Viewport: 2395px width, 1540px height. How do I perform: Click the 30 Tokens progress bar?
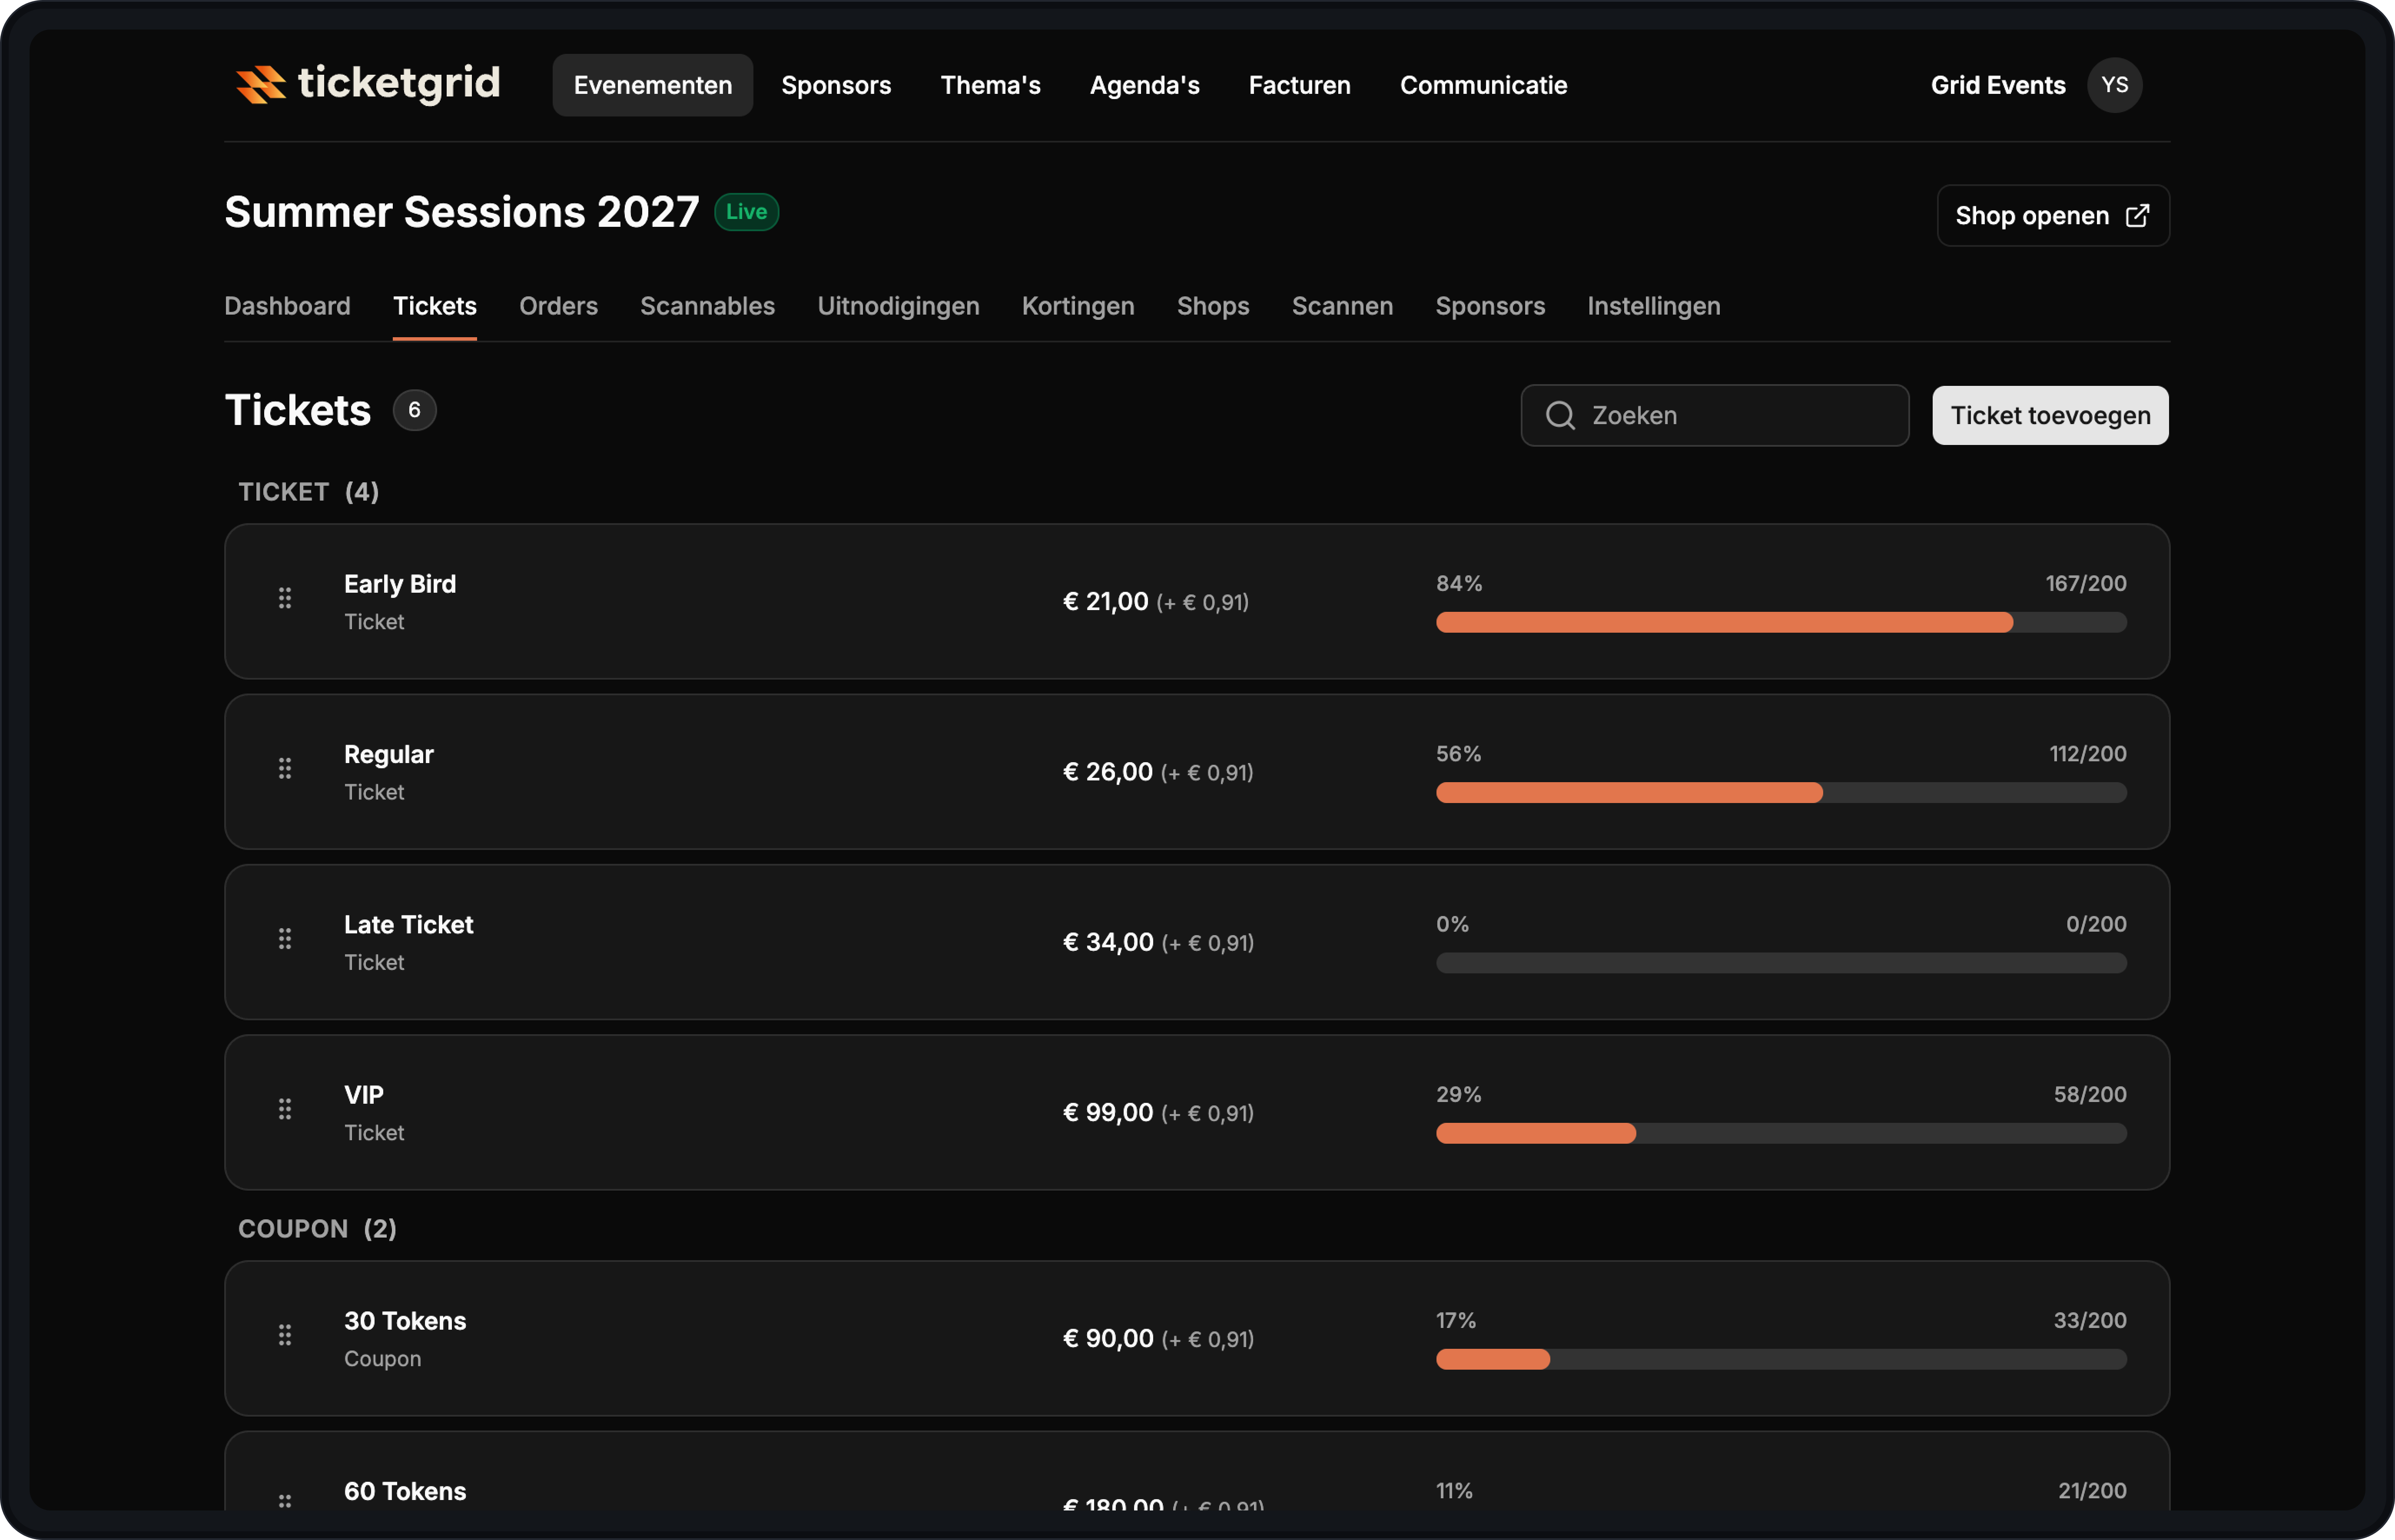(x=1781, y=1359)
